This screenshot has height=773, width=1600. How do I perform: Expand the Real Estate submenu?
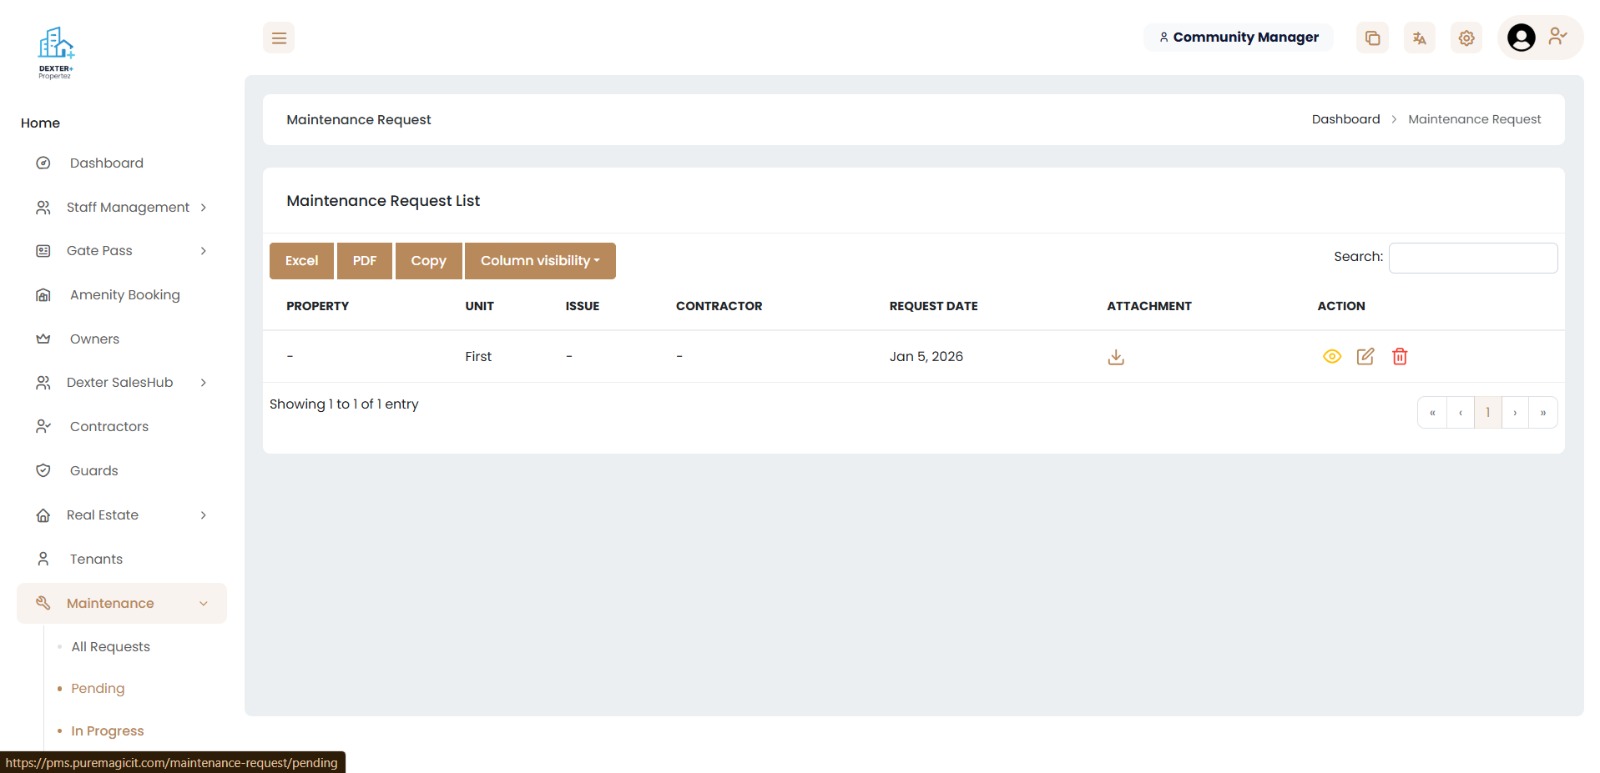click(x=122, y=515)
